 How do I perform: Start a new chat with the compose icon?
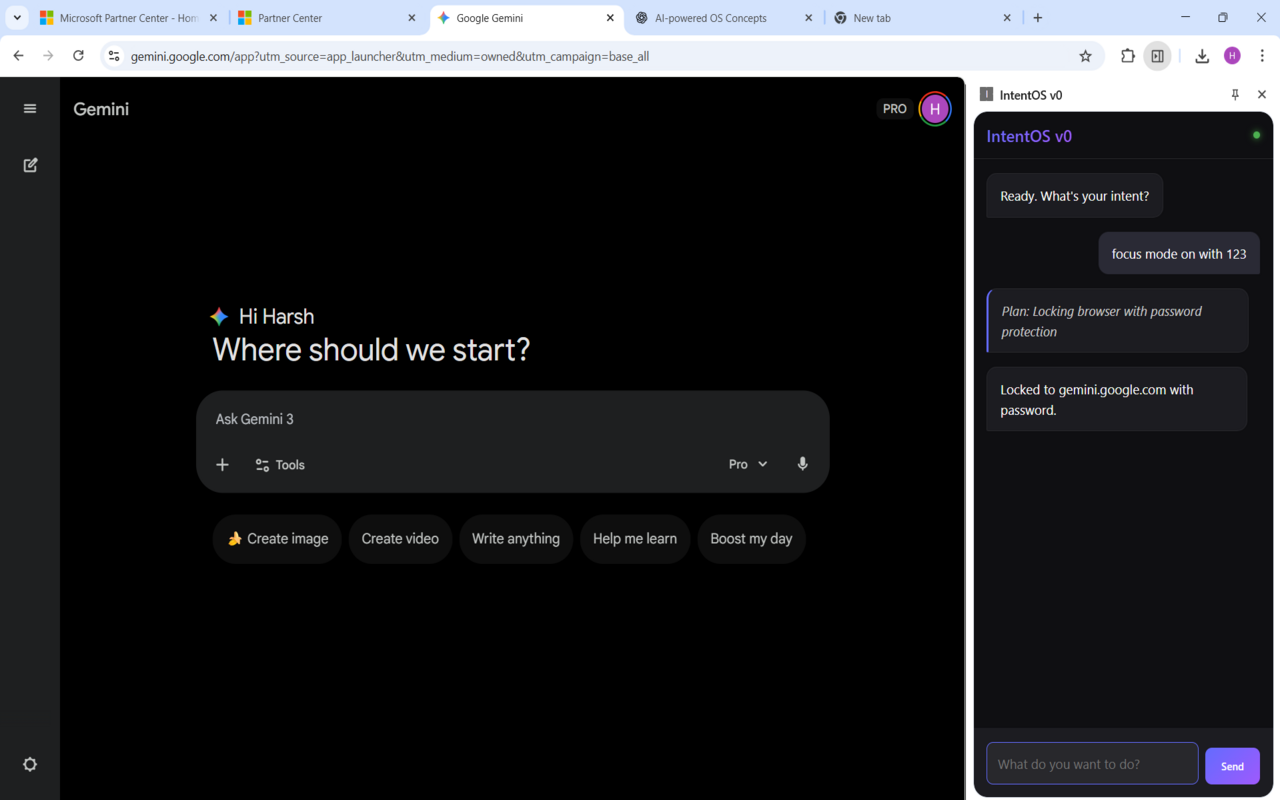[30, 165]
